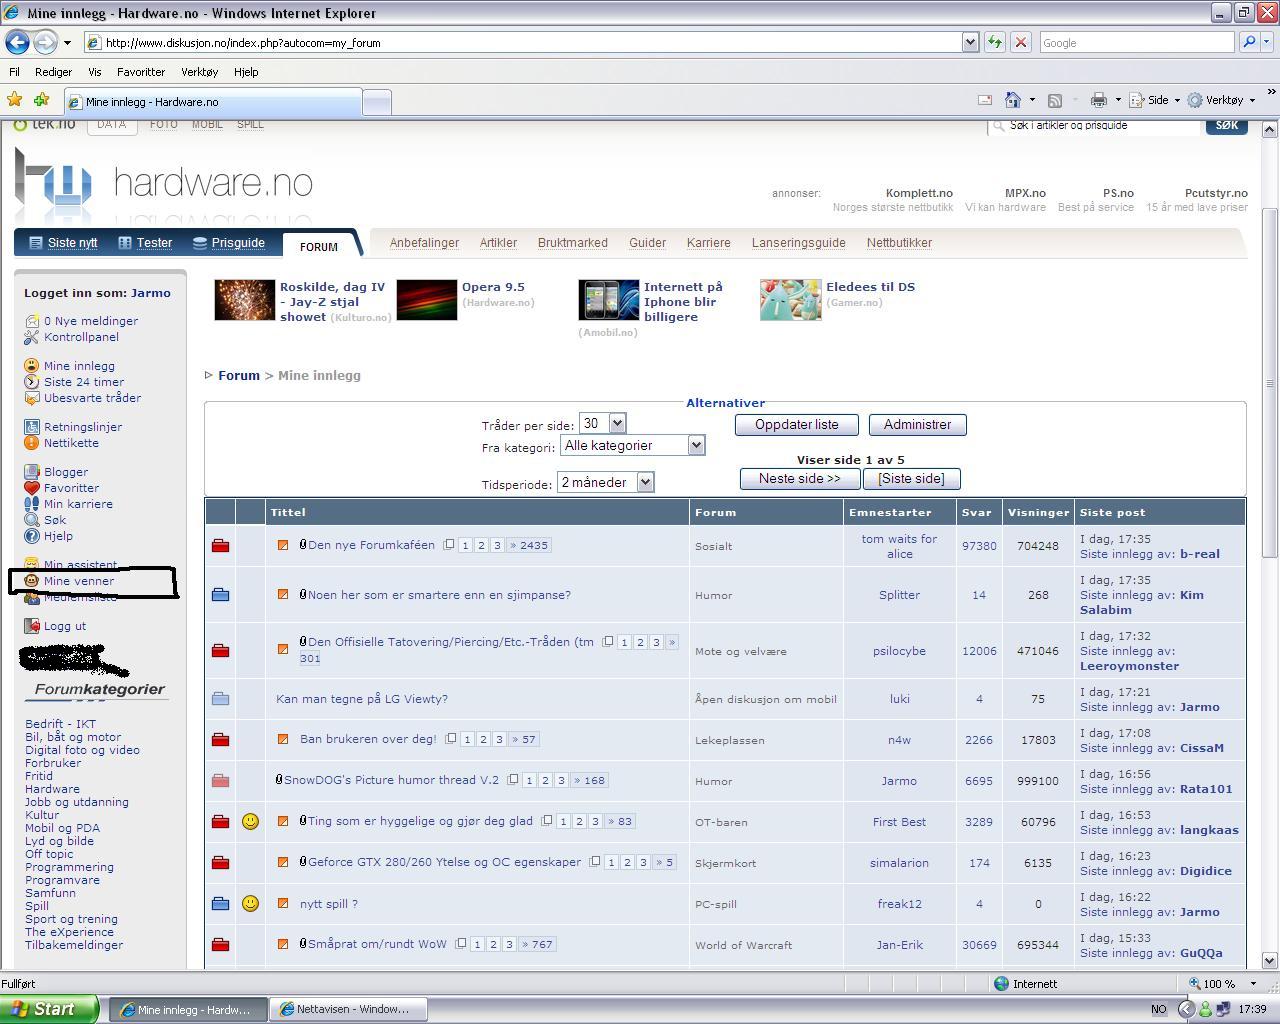Click the Hardware forum category link
Screen dimensions: 1280x1024
pos(52,789)
